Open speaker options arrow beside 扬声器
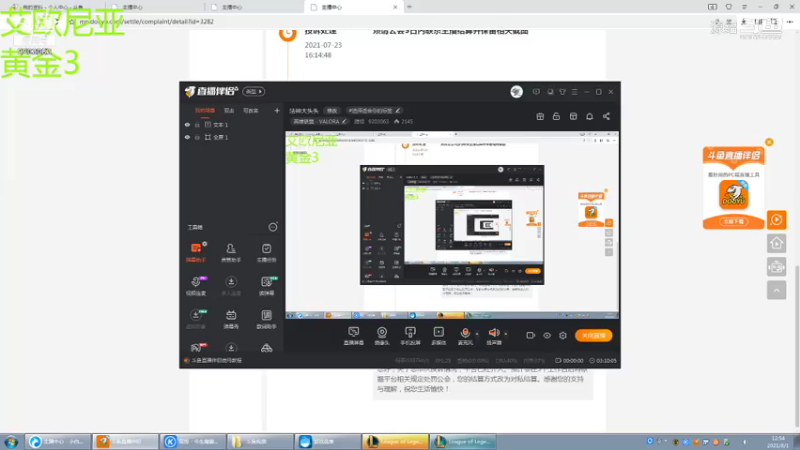 506,334
